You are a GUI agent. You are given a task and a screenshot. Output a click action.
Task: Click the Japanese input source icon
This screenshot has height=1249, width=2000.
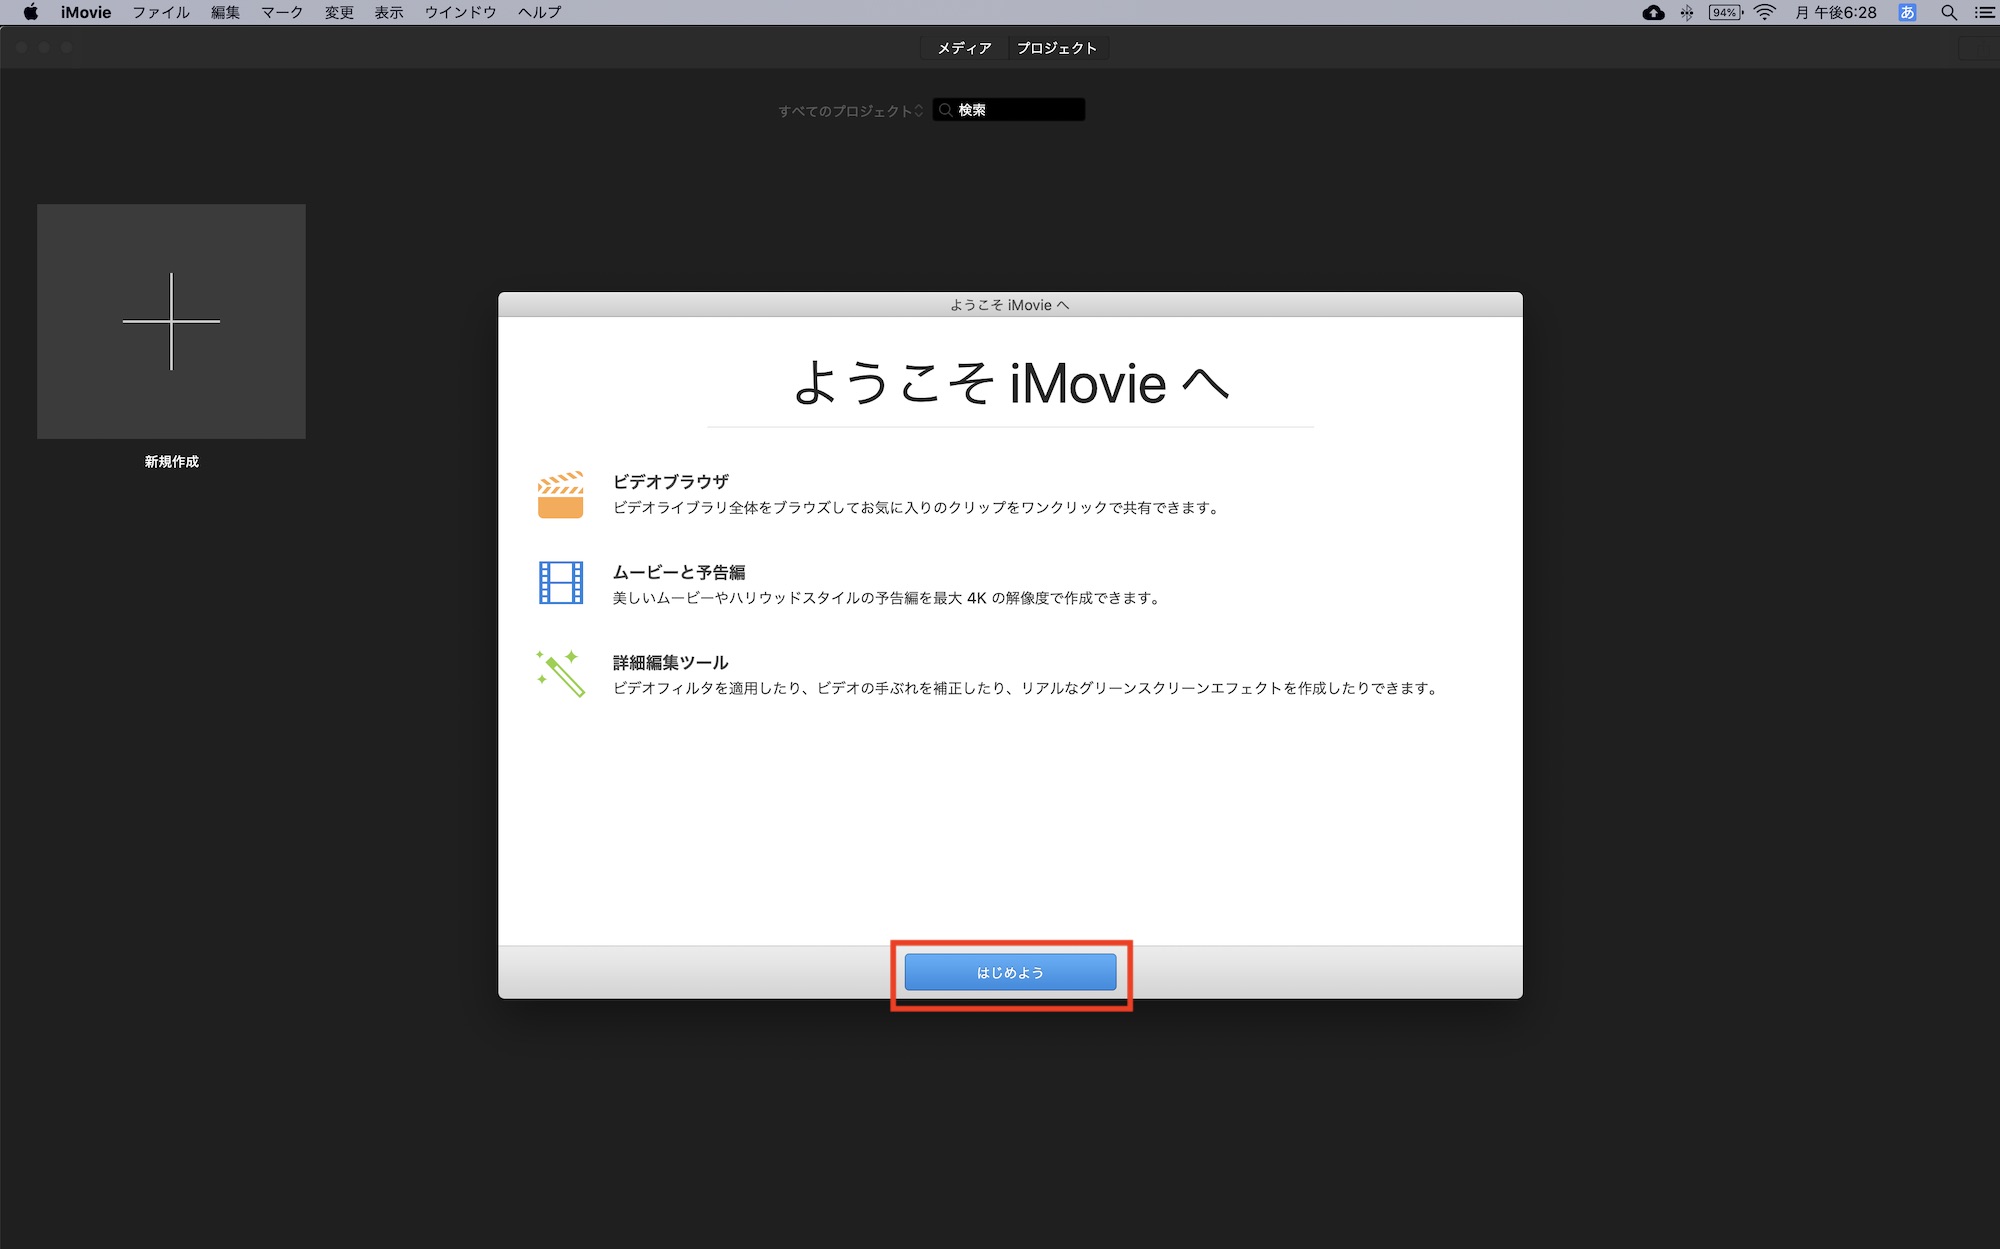(1907, 13)
